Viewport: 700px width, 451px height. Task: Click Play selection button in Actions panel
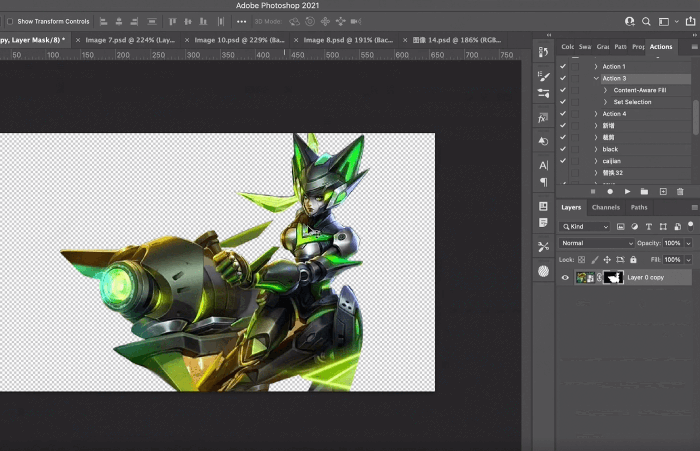coord(627,192)
